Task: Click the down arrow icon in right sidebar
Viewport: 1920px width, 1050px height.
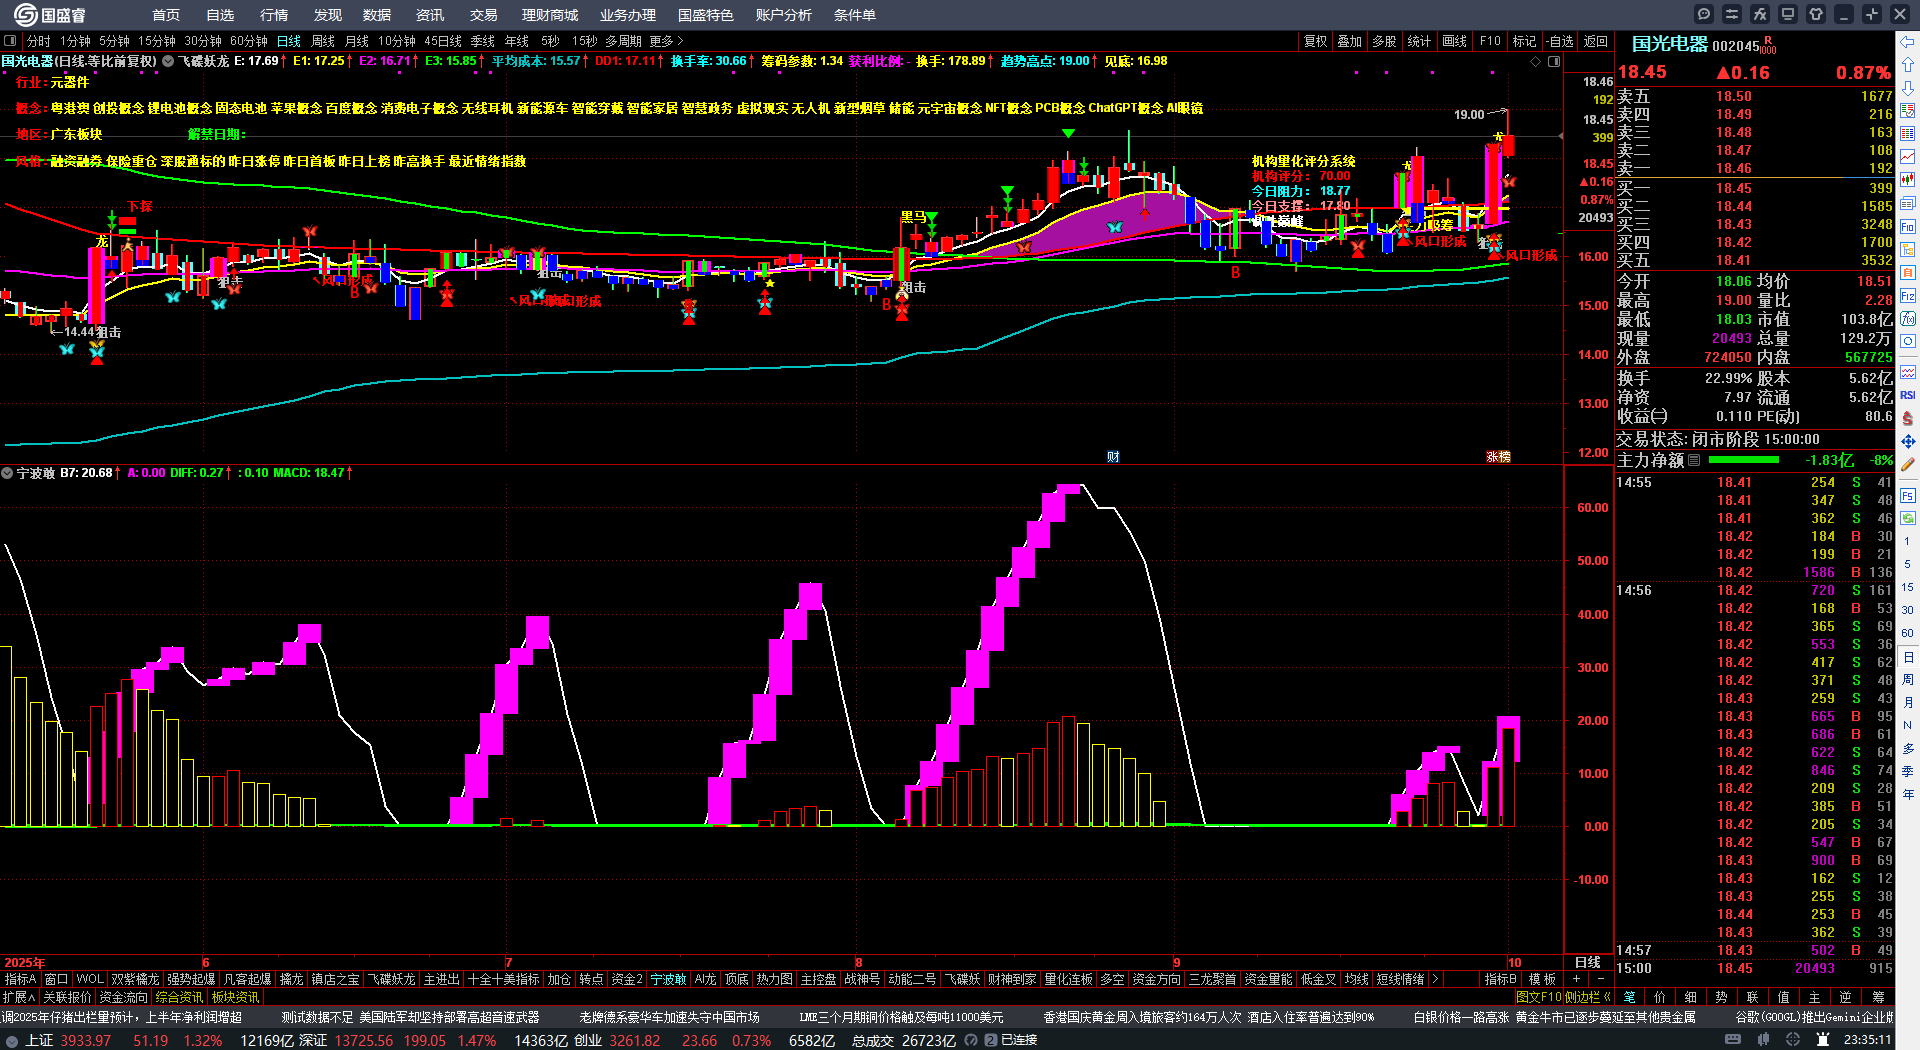Action: [x=1908, y=88]
